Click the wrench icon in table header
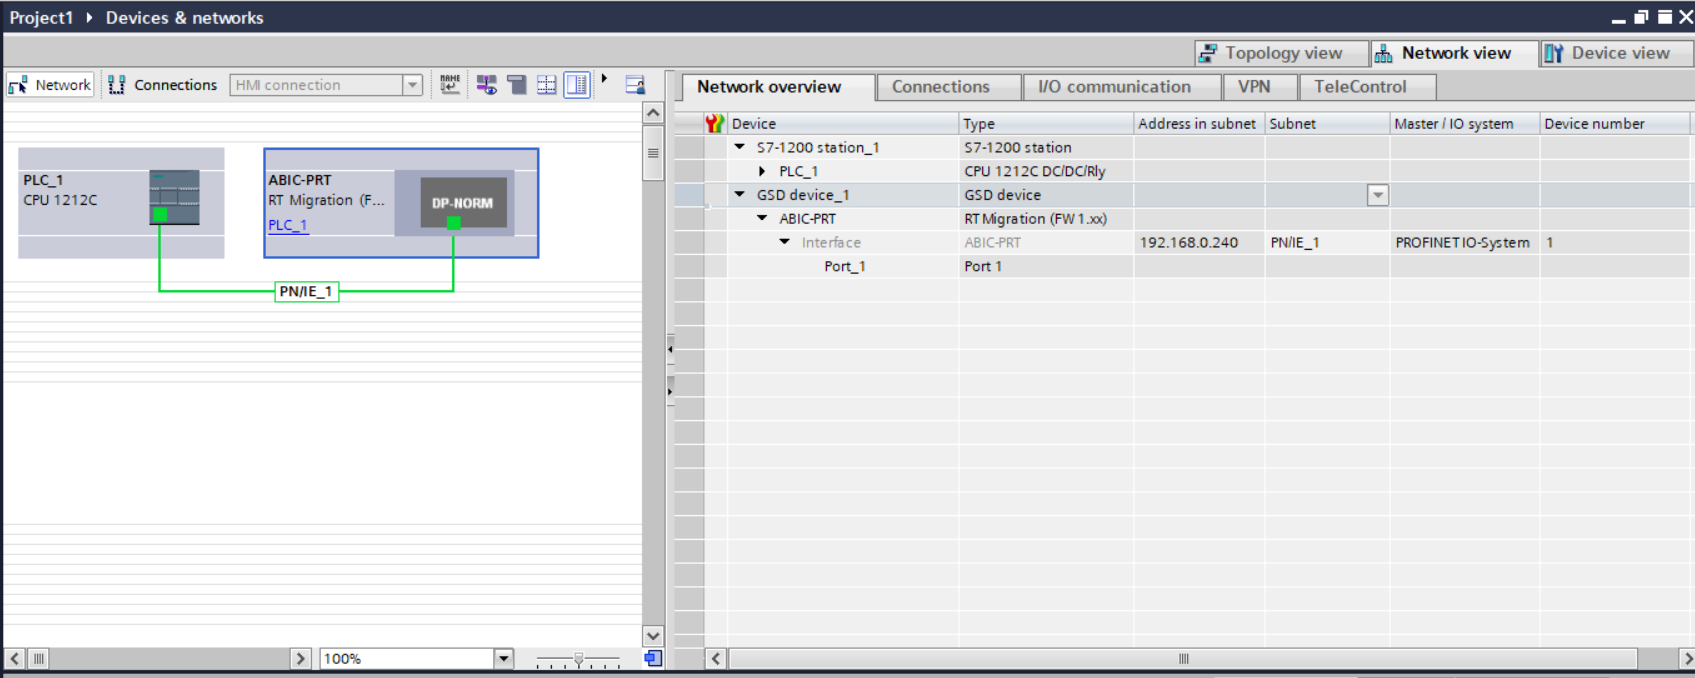The height and width of the screenshot is (678, 1695). click(714, 123)
